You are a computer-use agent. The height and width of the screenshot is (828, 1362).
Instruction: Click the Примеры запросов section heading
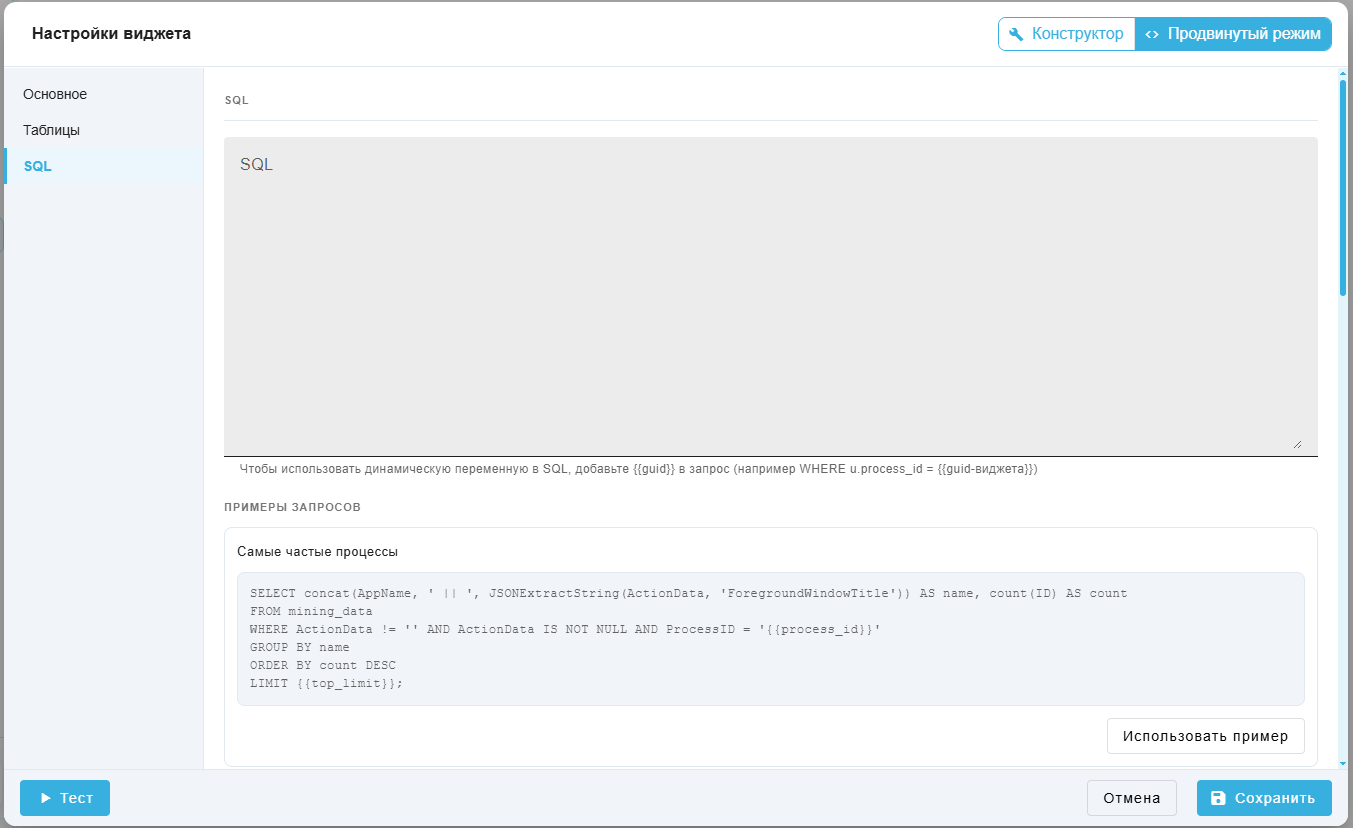(292, 507)
